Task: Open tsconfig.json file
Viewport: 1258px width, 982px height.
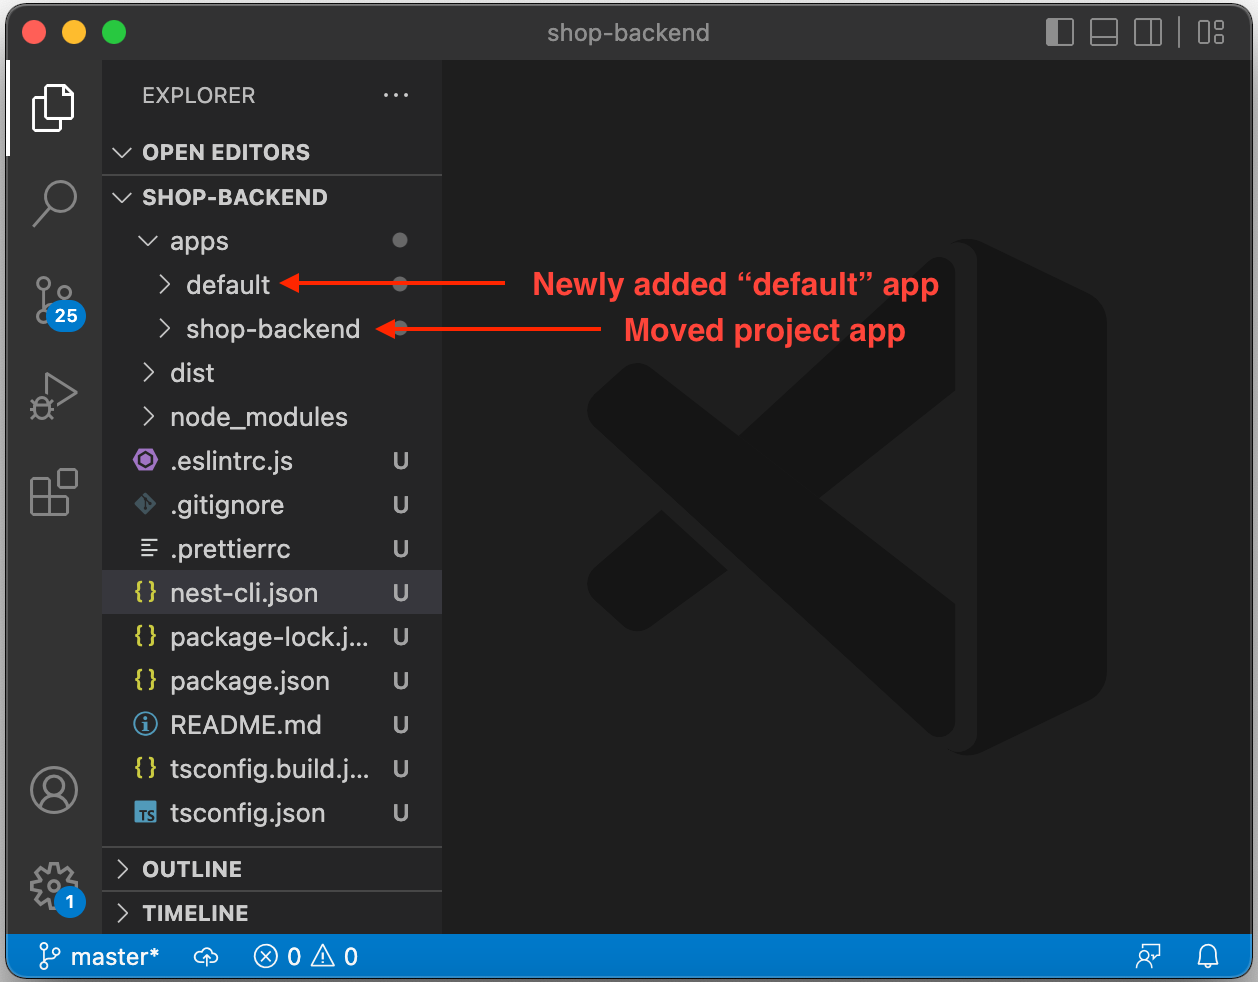Action: [272, 813]
